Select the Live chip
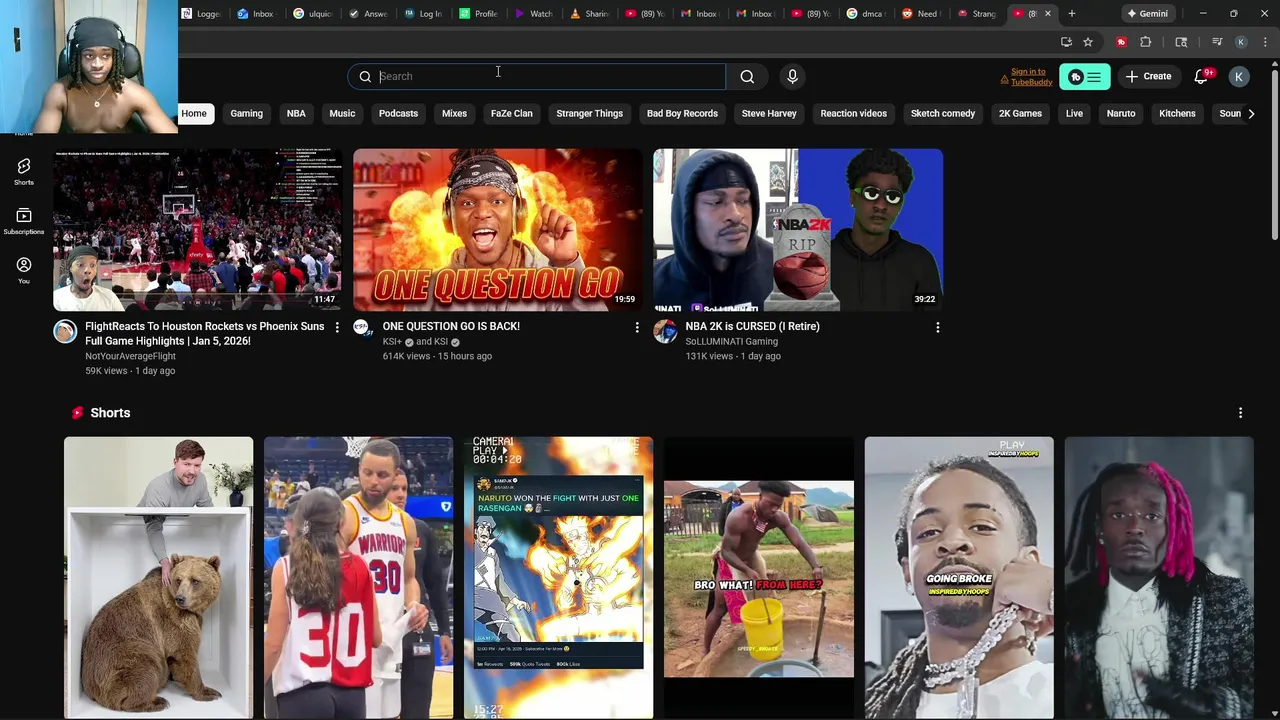This screenshot has width=1280, height=720. click(x=1074, y=113)
